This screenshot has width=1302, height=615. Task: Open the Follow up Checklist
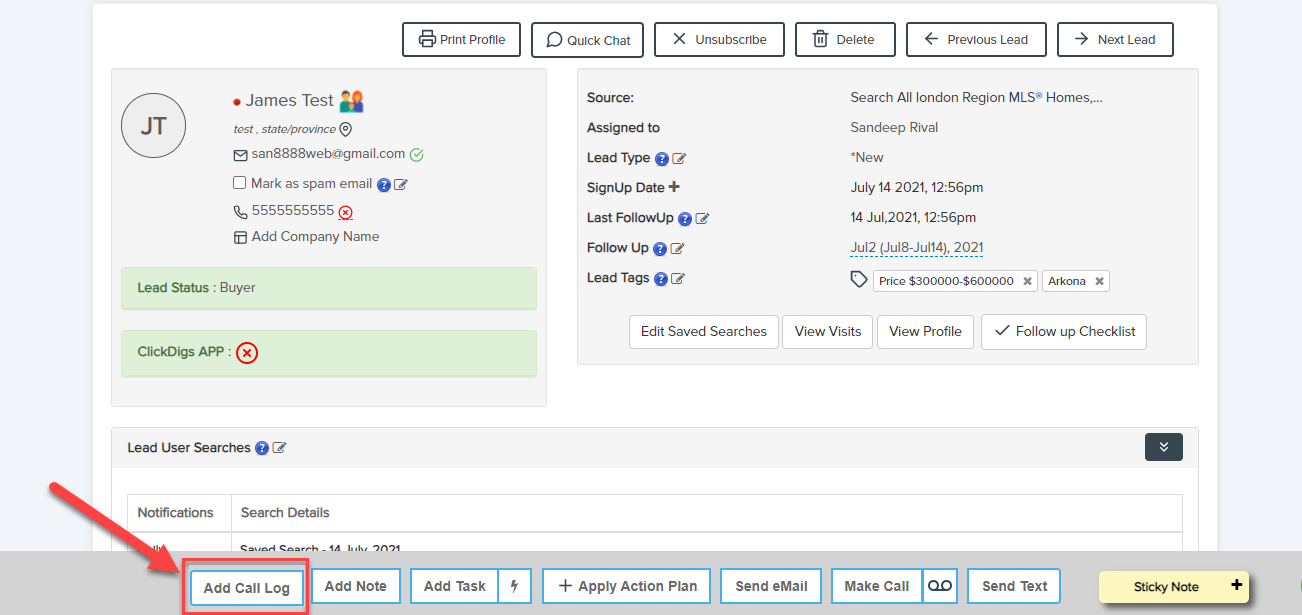click(1064, 332)
